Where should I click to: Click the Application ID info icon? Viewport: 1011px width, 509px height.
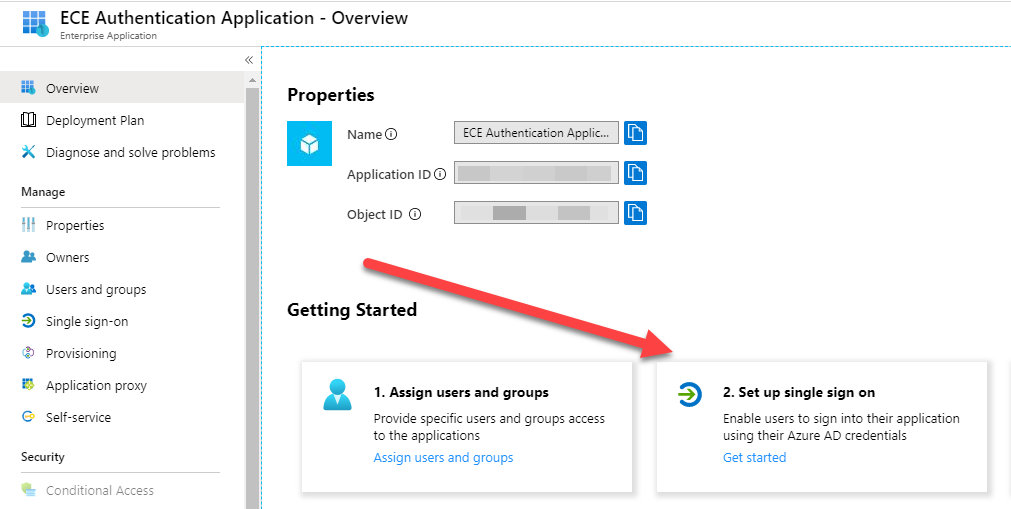440,174
